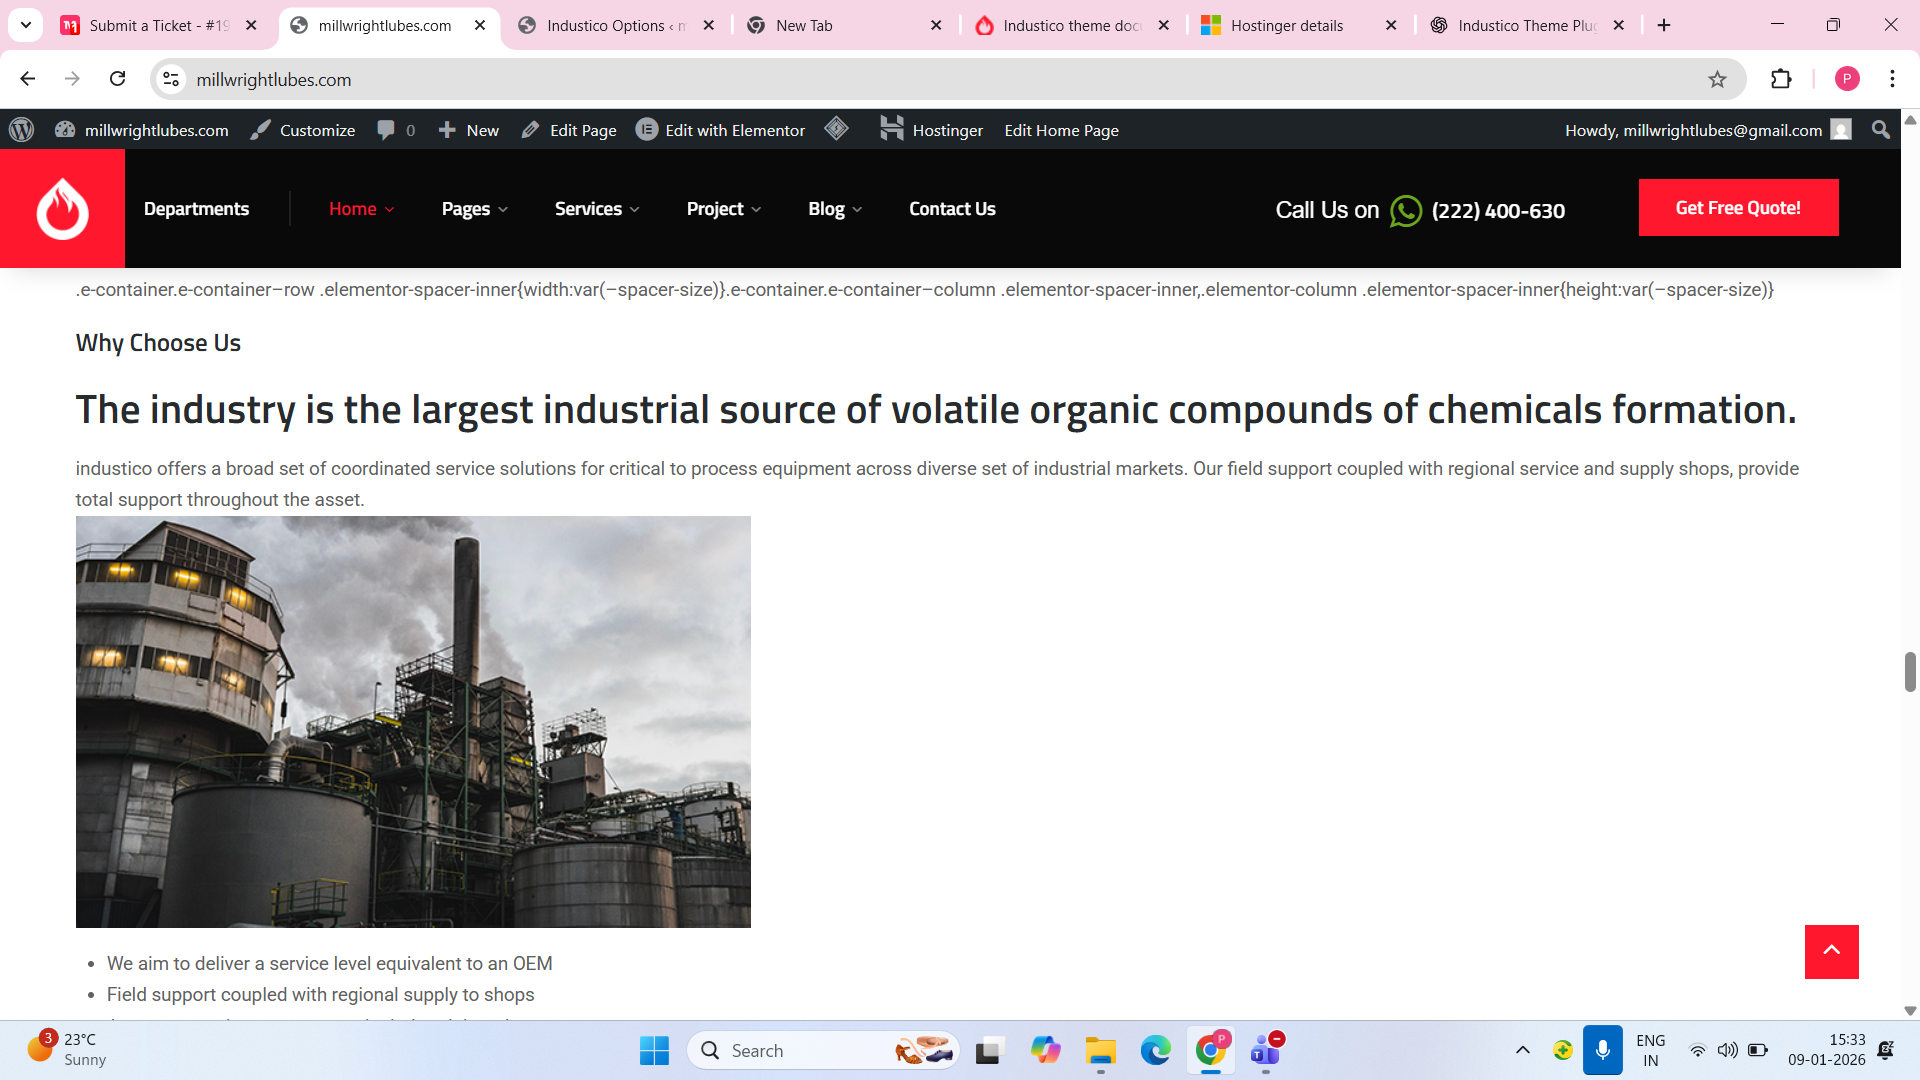This screenshot has height=1080, width=1920.
Task: Click the red flame site logo
Action: coord(62,209)
